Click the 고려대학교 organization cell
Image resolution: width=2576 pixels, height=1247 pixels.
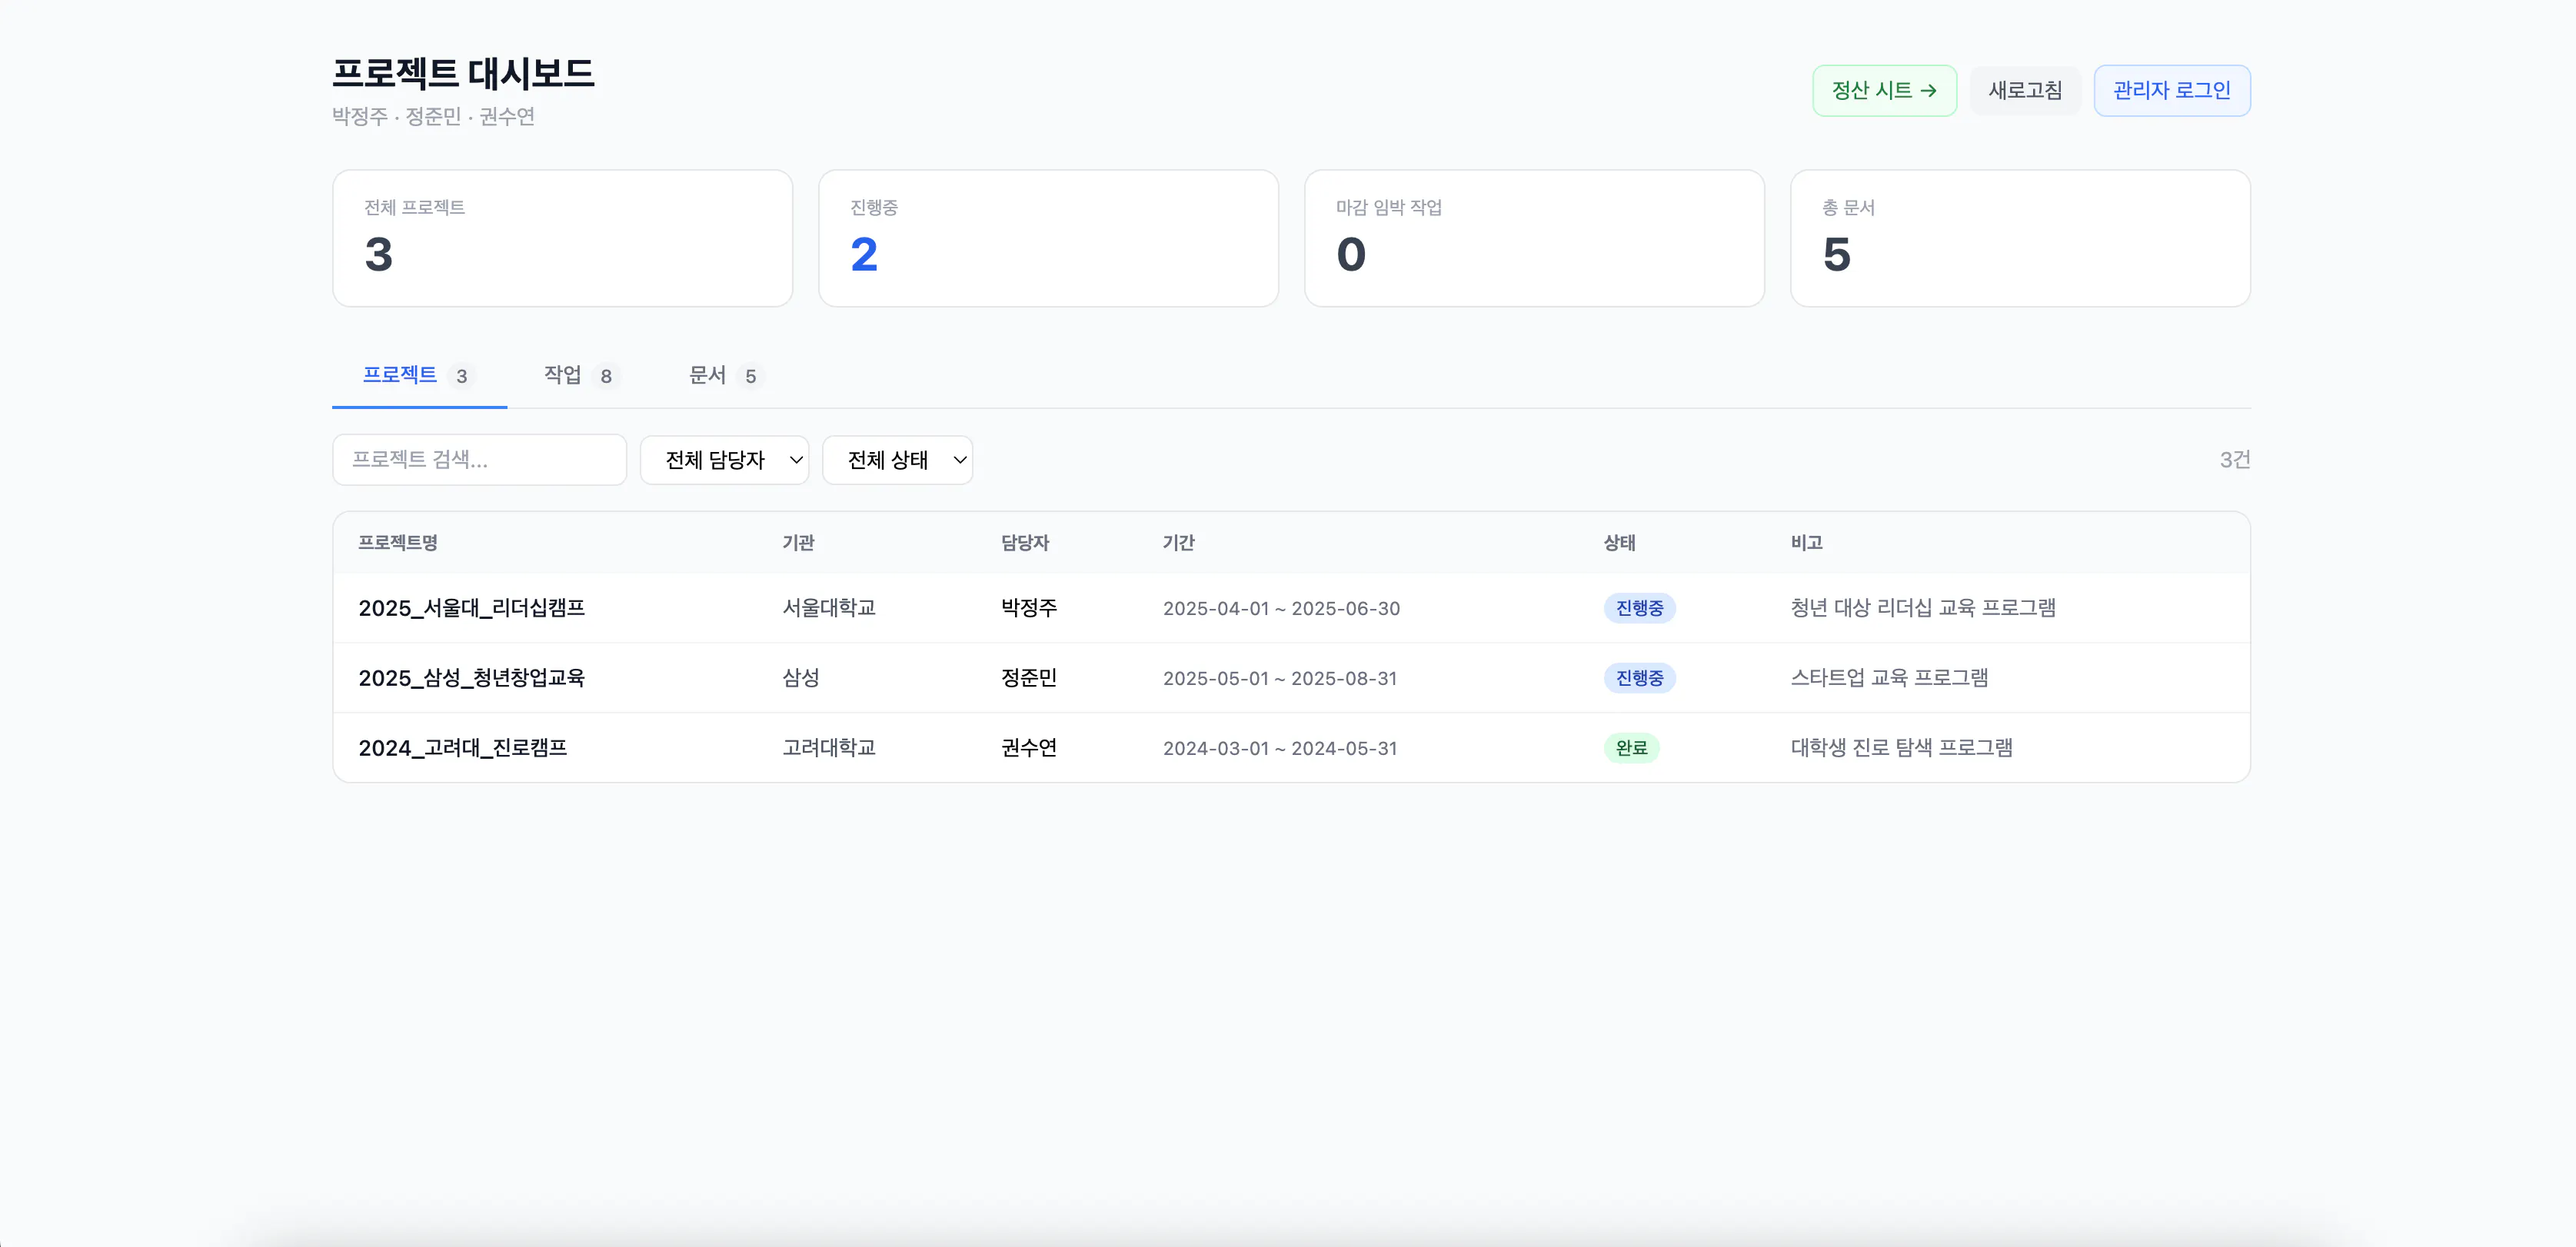829,748
